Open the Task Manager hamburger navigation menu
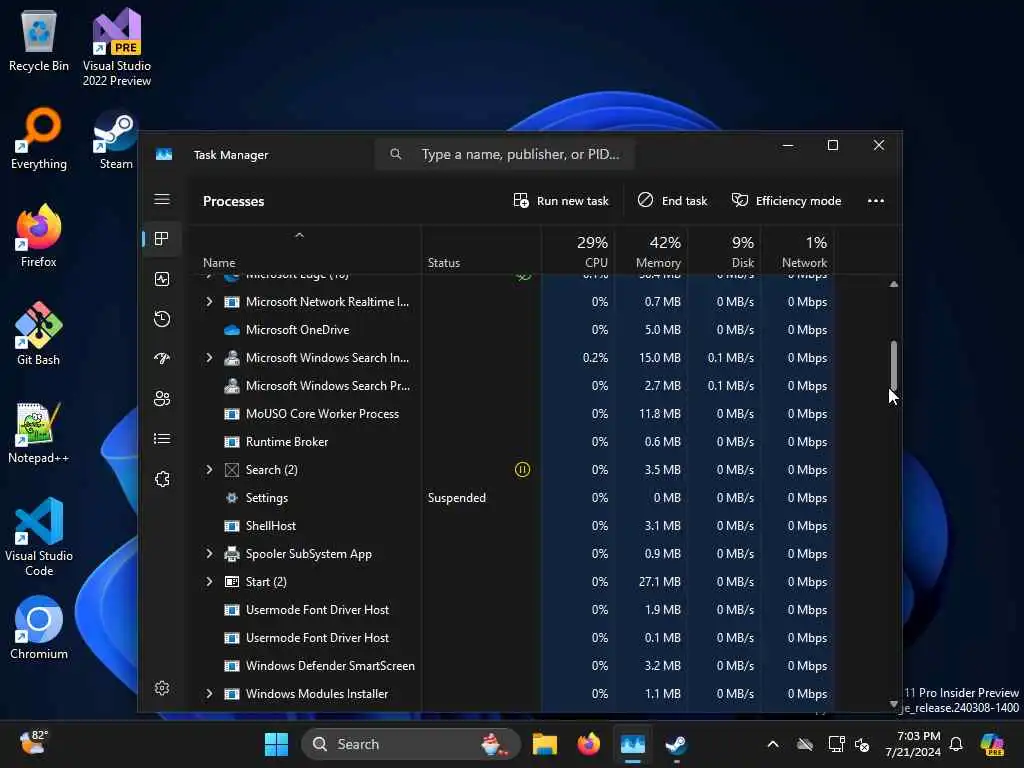 [162, 199]
